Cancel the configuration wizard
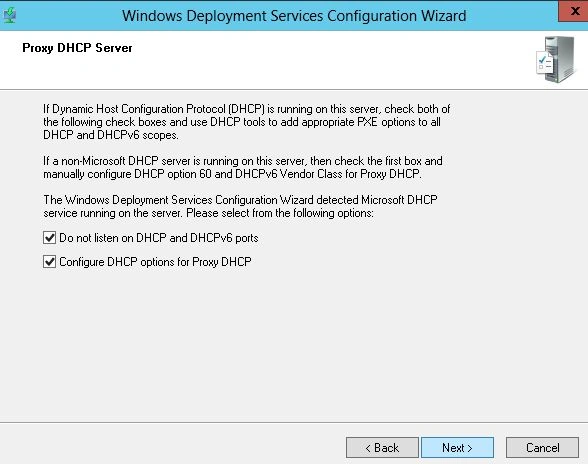The image size is (588, 464). pos(542,447)
